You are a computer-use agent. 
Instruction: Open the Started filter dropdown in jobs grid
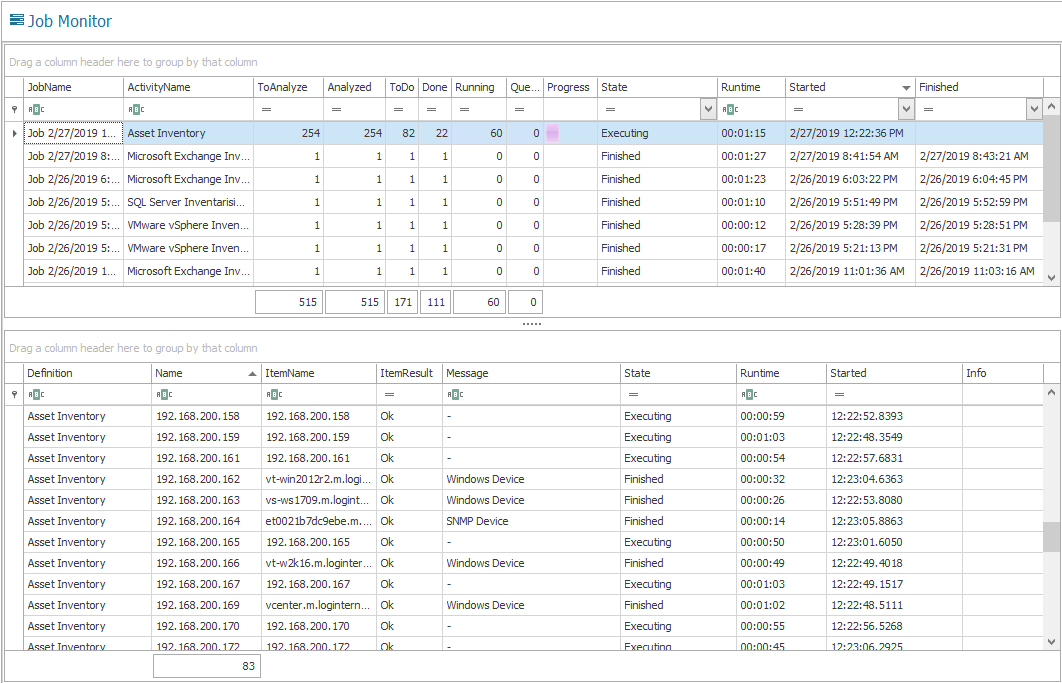point(906,109)
